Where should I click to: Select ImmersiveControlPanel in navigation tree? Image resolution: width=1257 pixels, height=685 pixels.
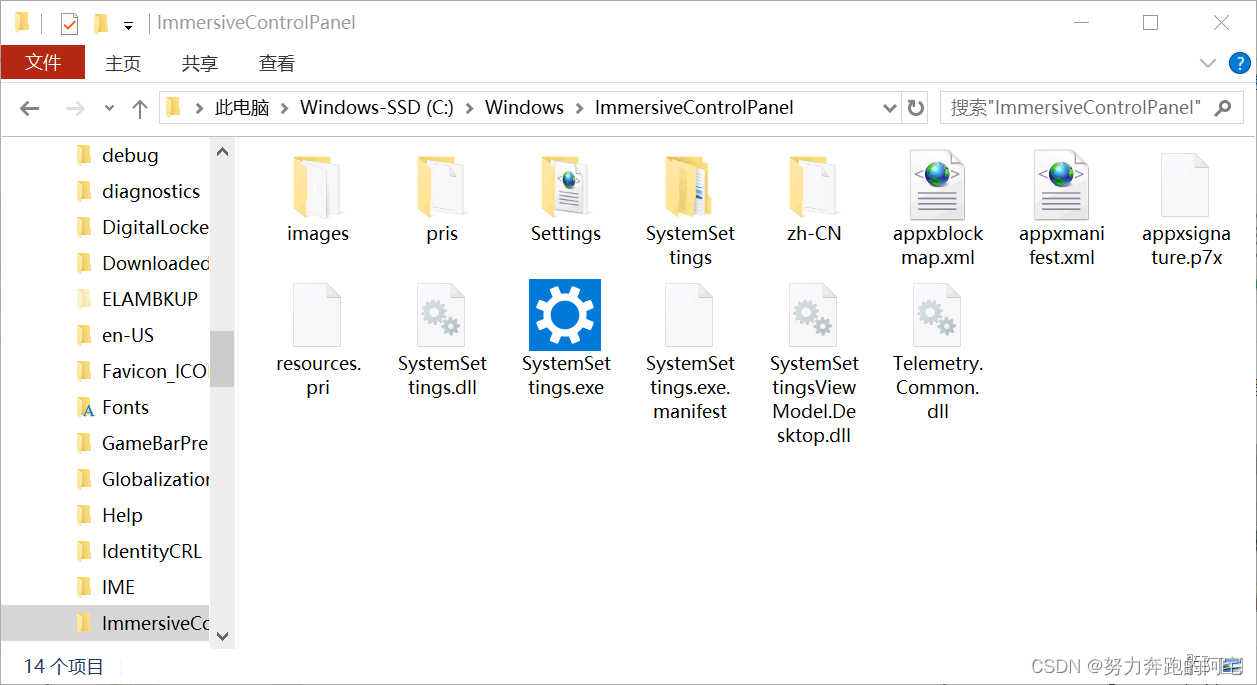105,623
